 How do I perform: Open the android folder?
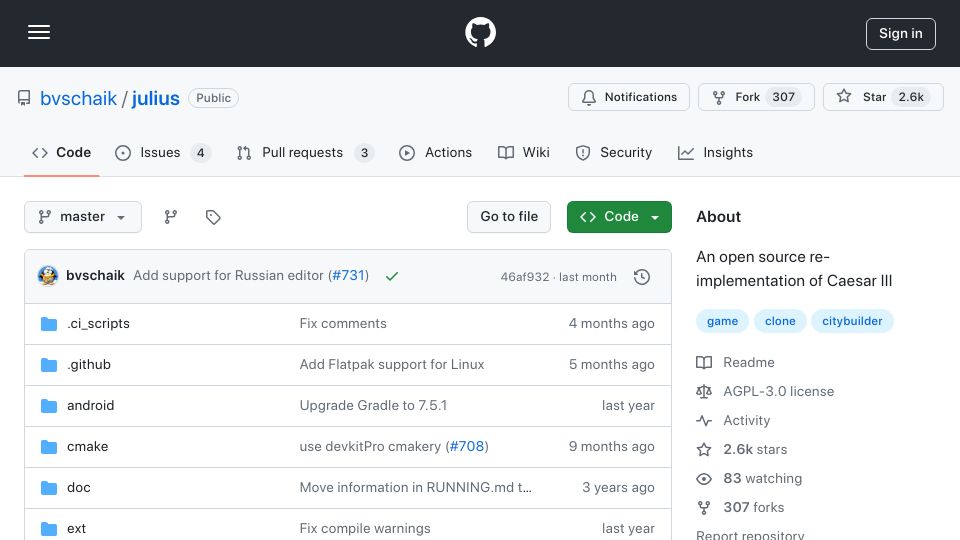[91, 405]
